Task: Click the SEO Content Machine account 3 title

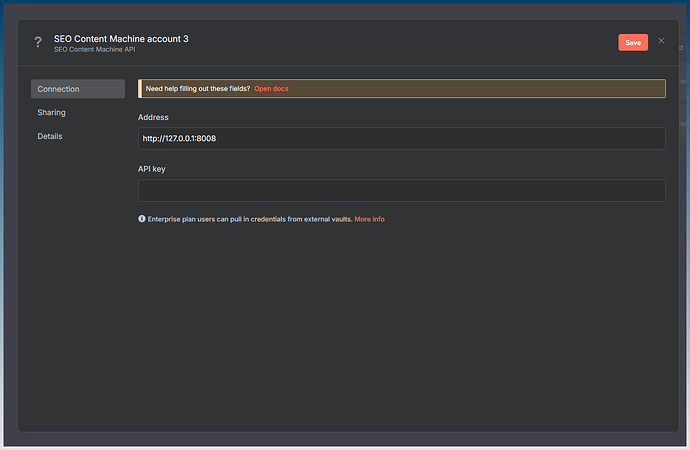Action: [x=121, y=39]
